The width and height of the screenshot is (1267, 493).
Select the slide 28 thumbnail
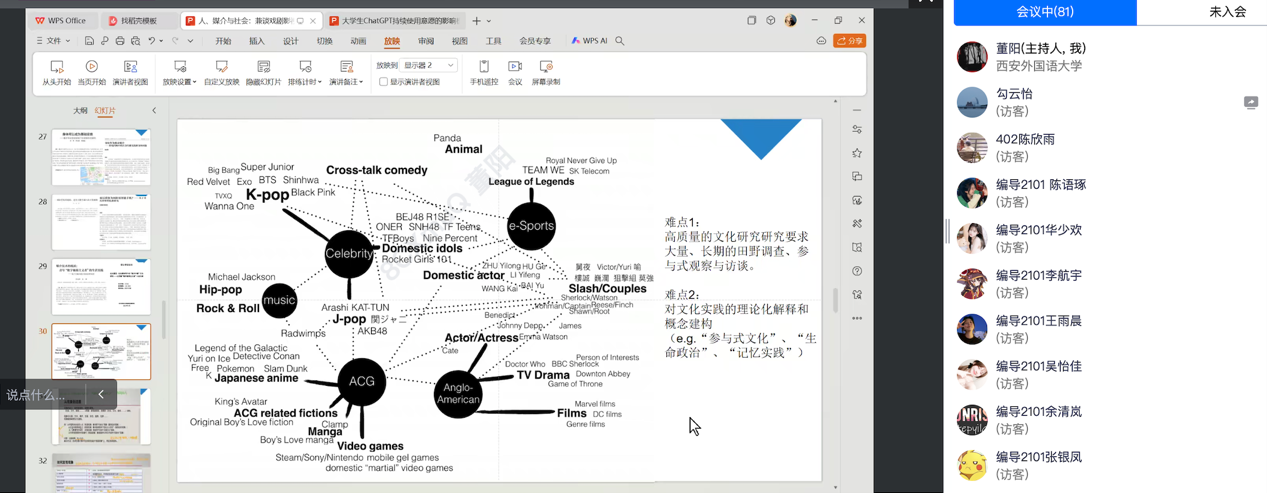coord(101,221)
